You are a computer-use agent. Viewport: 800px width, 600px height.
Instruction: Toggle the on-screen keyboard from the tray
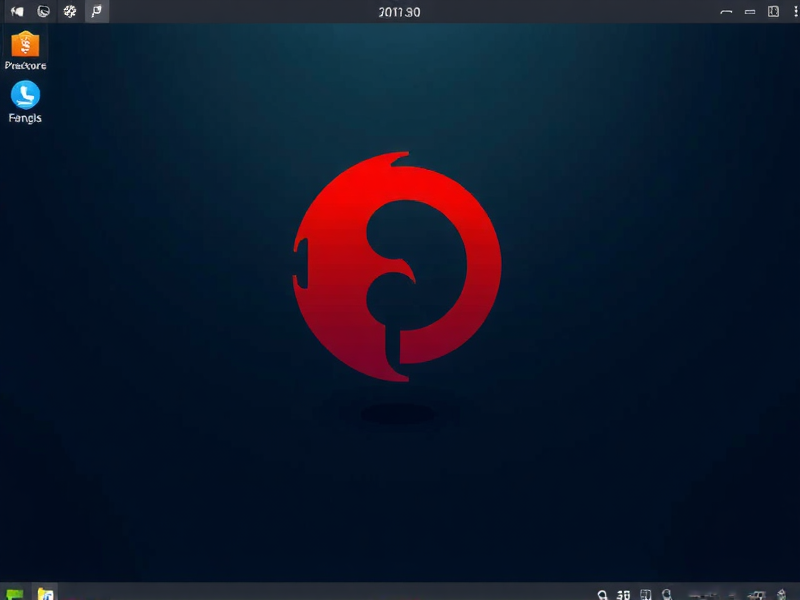tap(644, 593)
